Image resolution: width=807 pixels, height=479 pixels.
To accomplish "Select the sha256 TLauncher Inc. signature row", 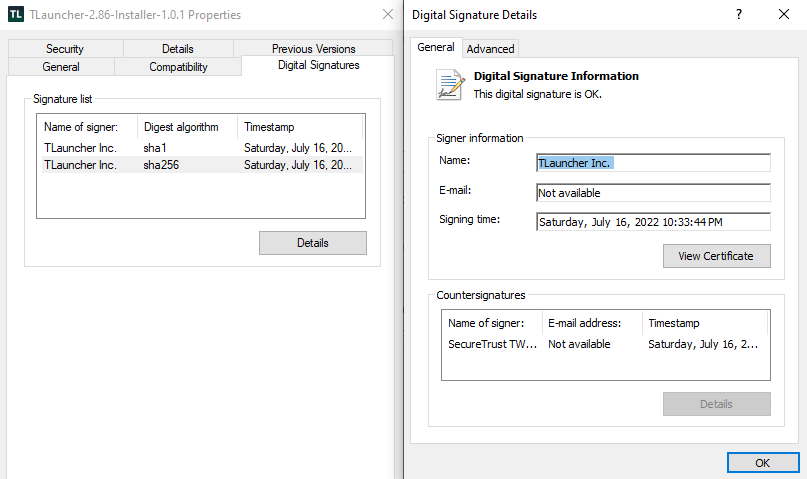I will [201, 165].
